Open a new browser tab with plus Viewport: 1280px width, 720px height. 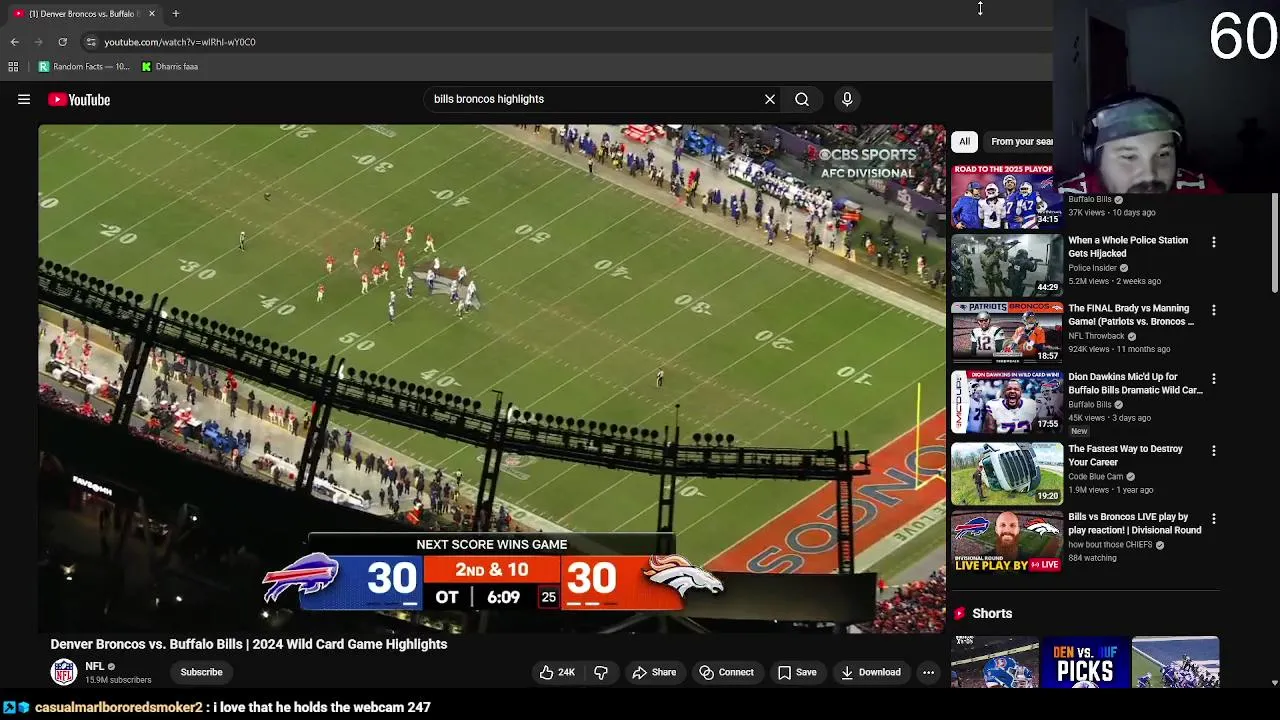(175, 14)
